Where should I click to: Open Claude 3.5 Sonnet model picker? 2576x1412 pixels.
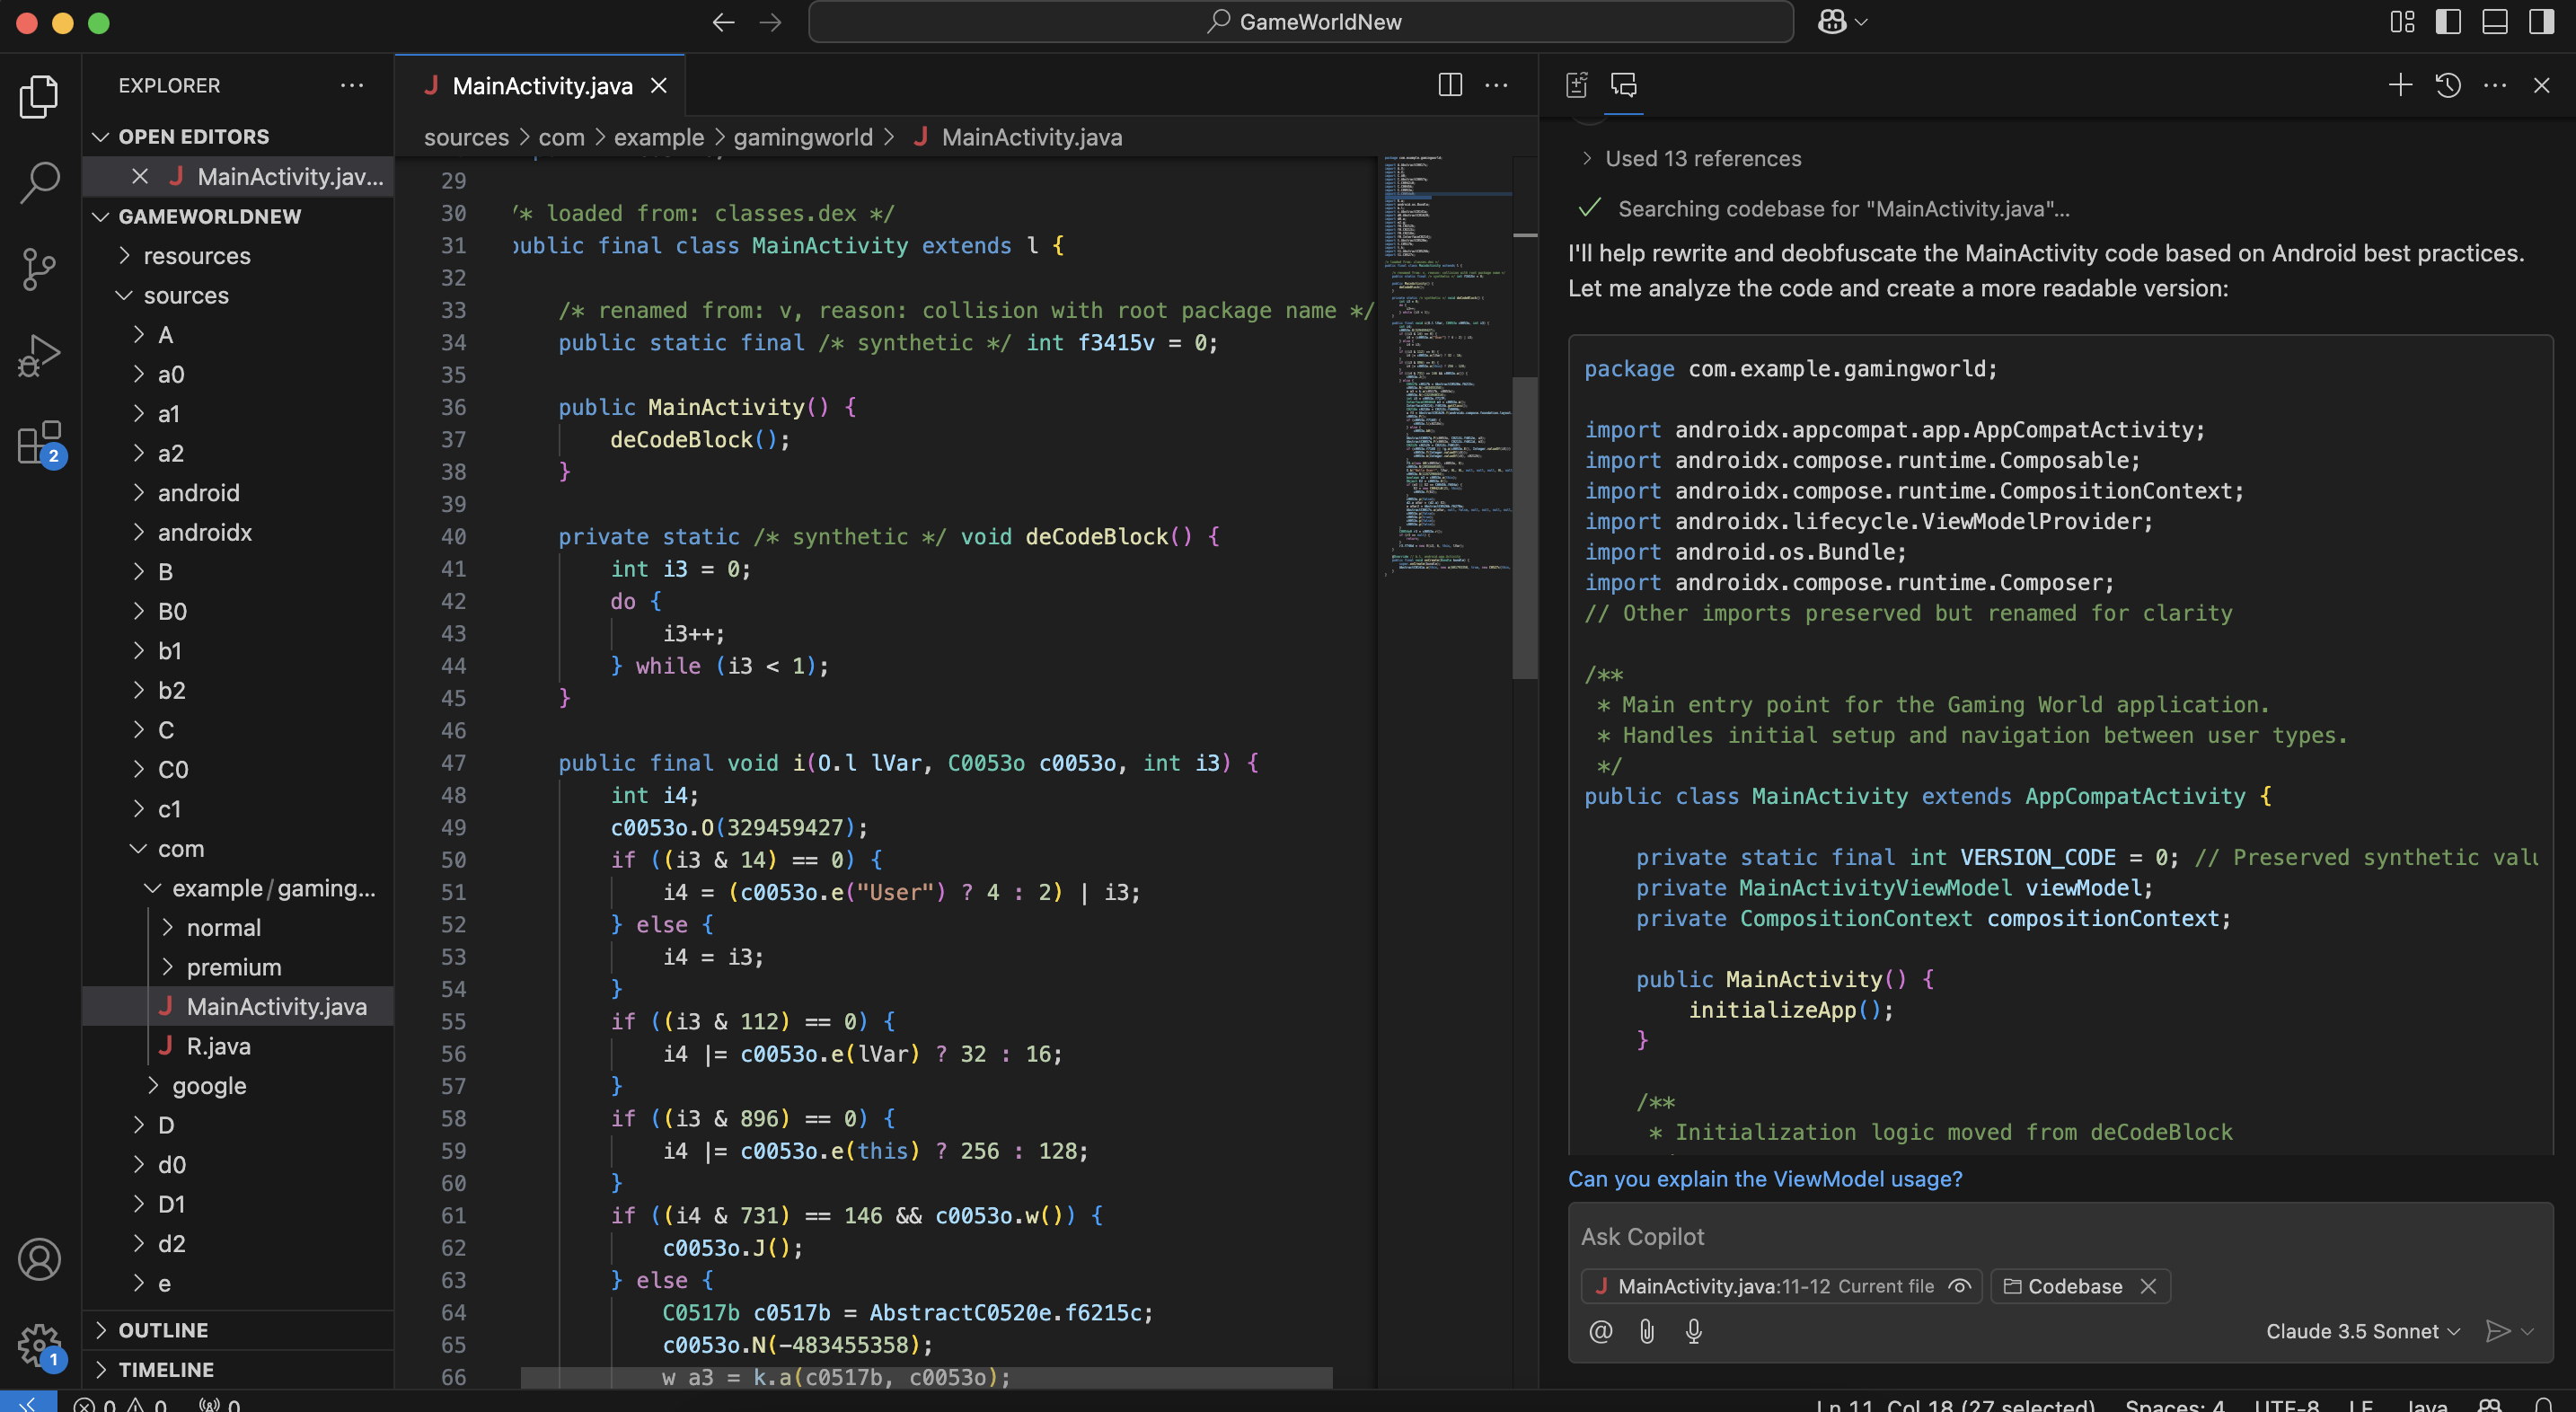(2362, 1331)
